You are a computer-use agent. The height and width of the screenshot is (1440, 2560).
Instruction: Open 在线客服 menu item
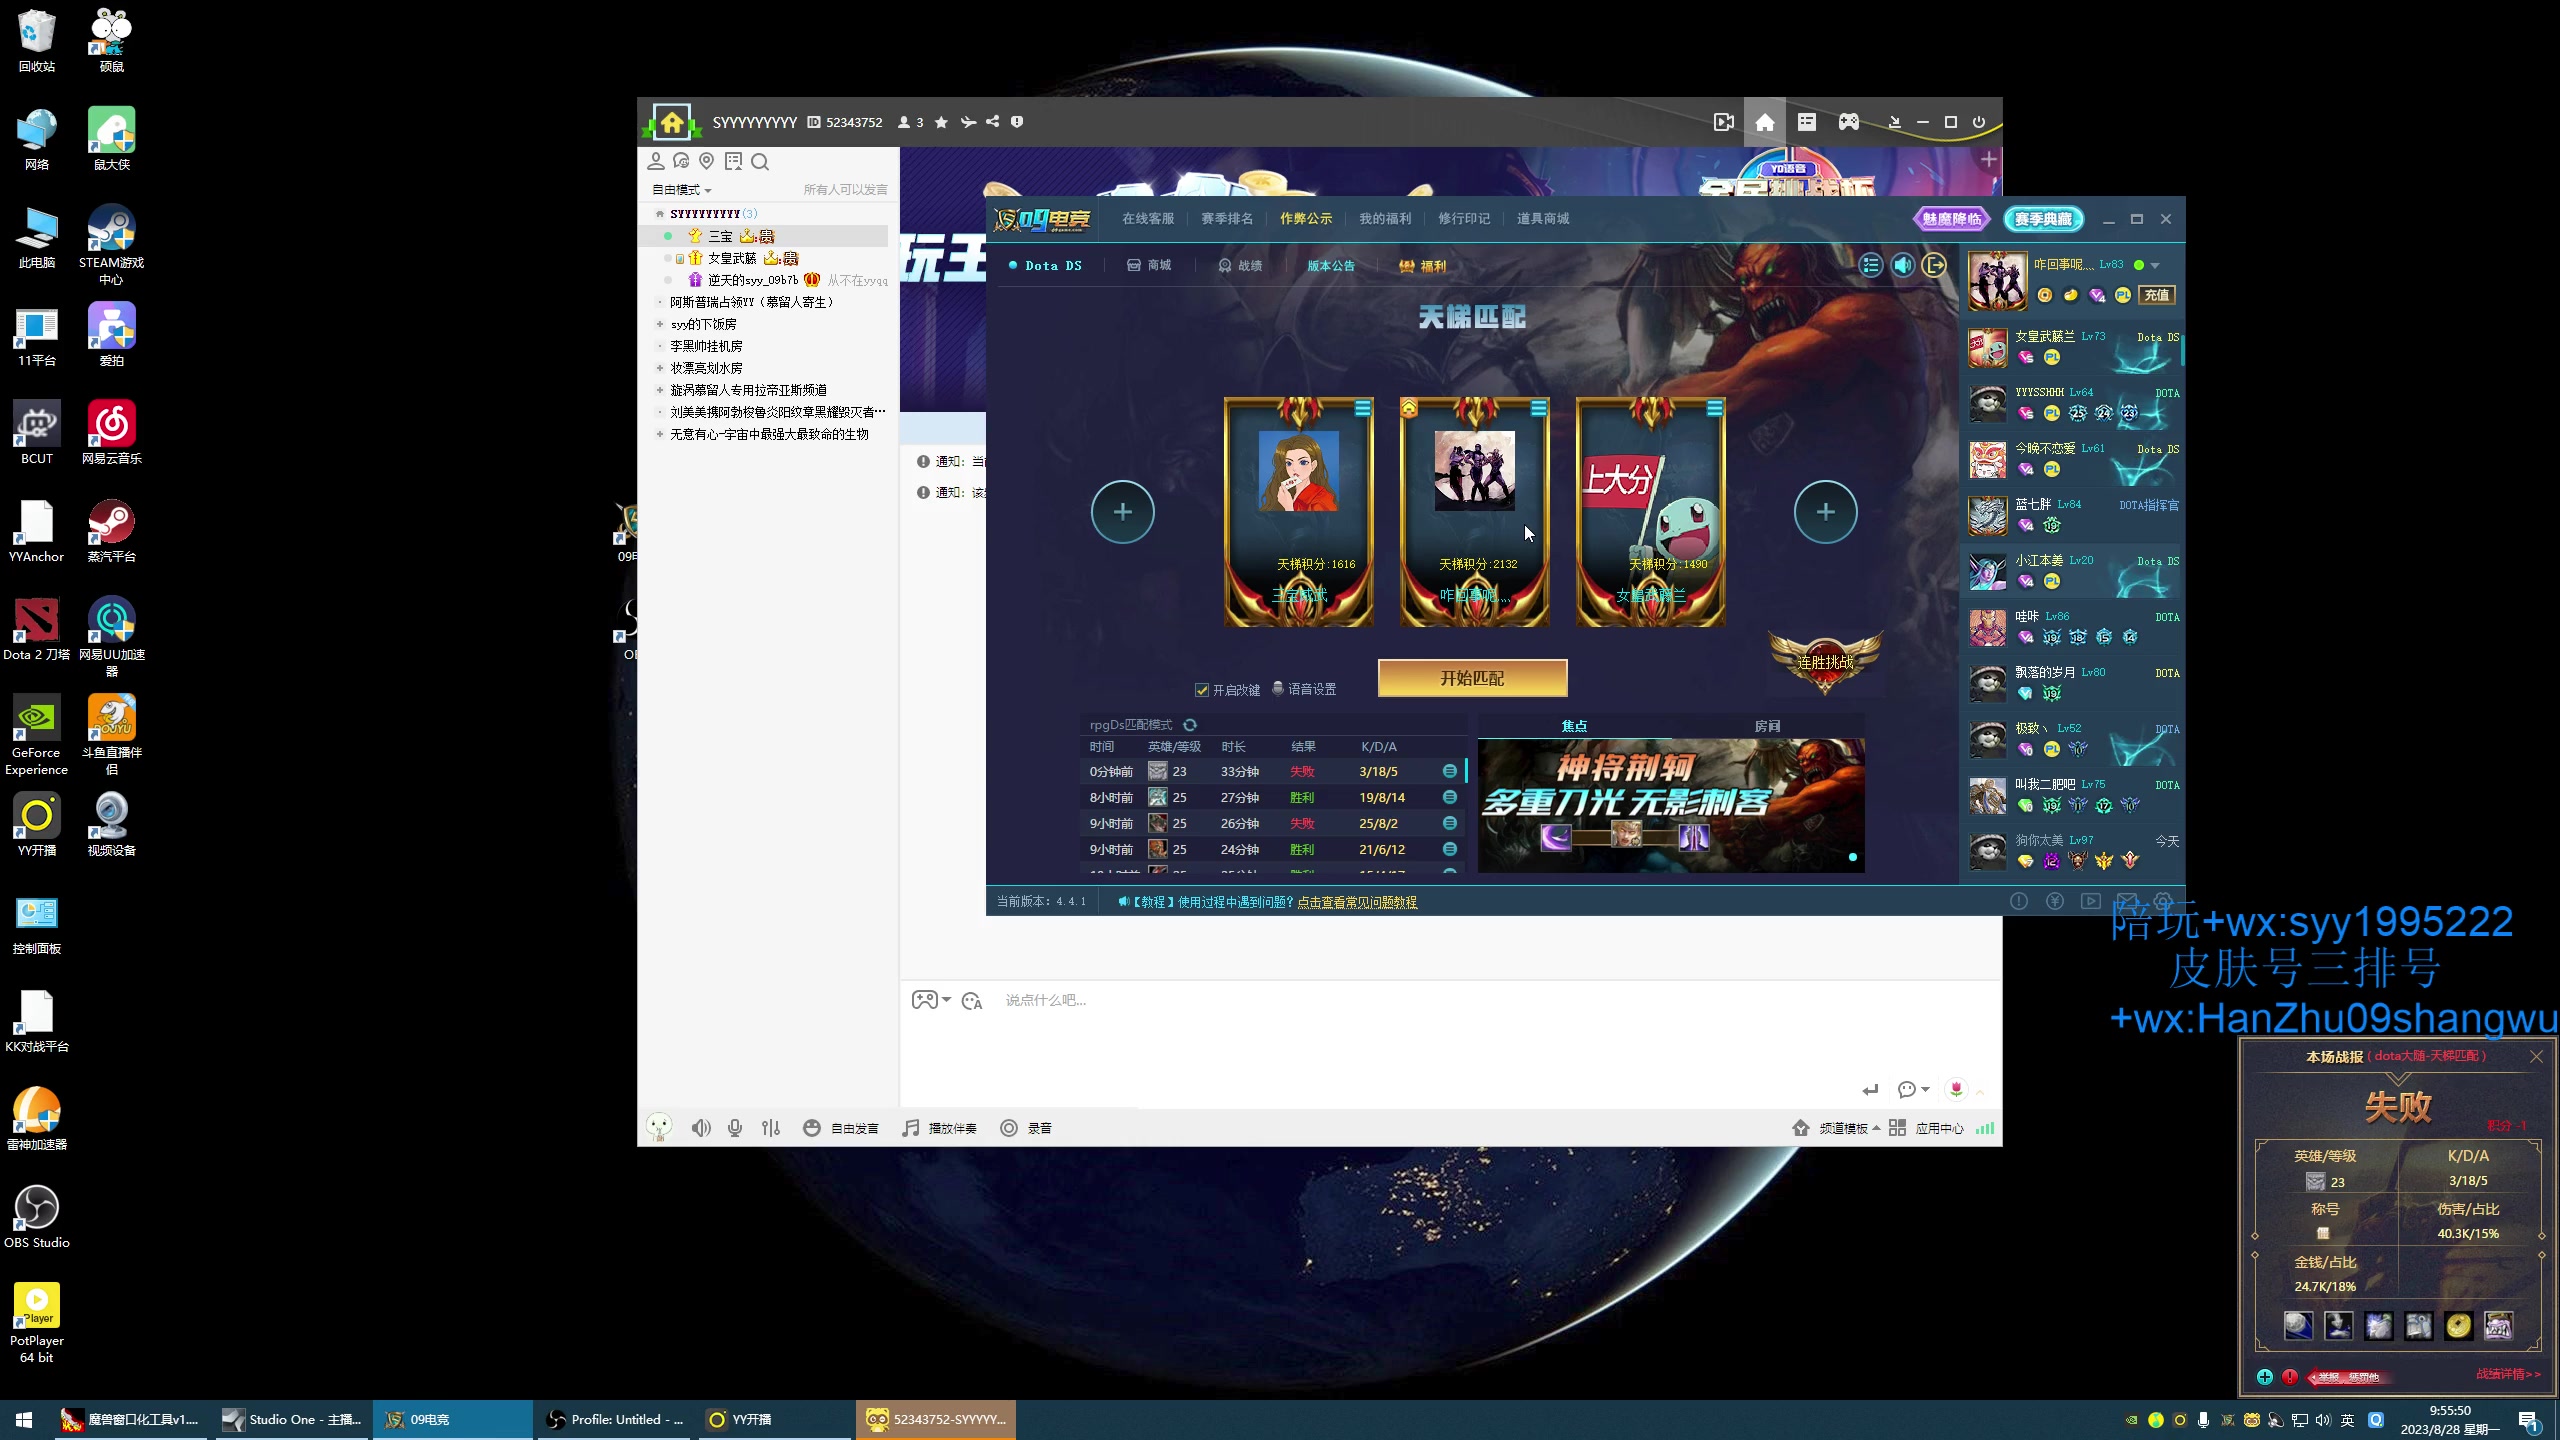coord(1148,219)
